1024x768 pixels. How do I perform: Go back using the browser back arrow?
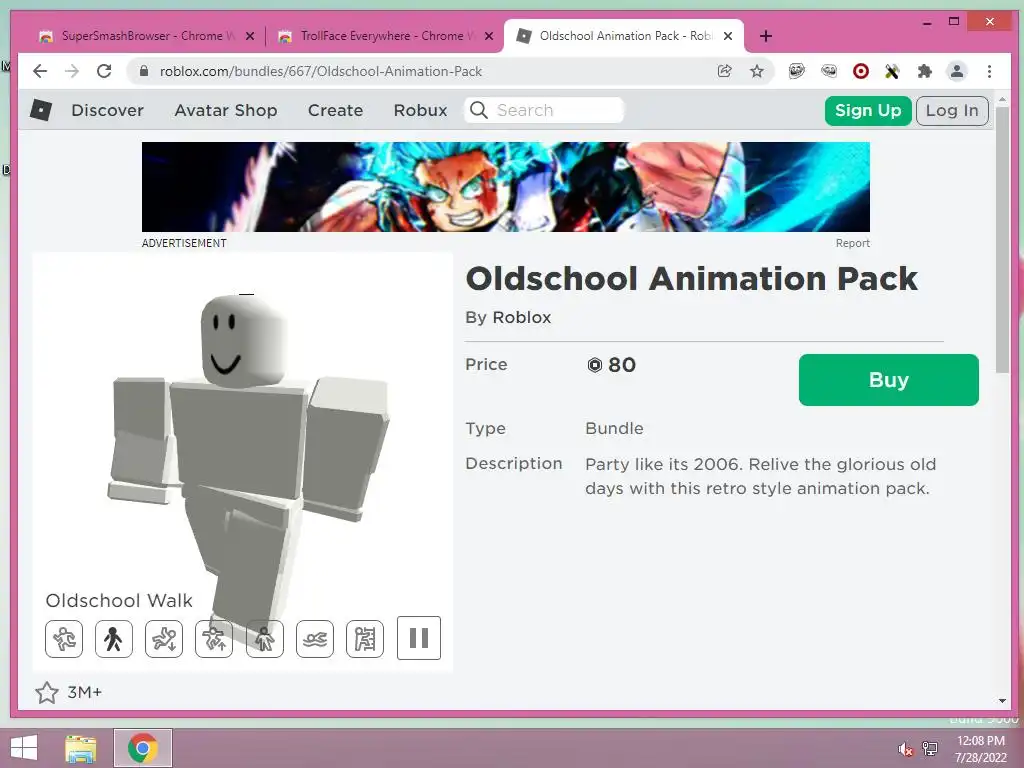[x=40, y=71]
